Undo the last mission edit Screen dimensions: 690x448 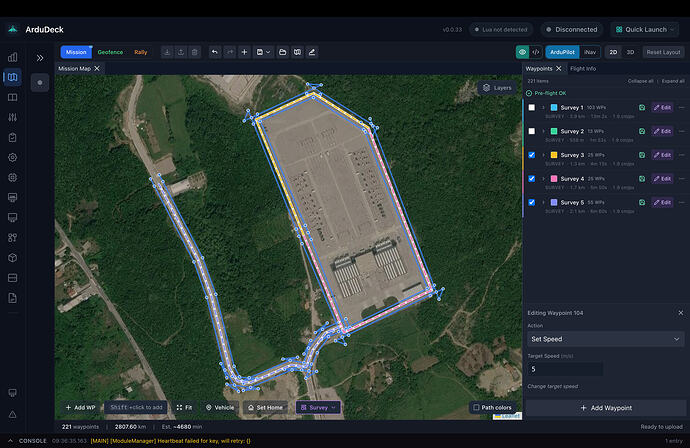pos(215,52)
